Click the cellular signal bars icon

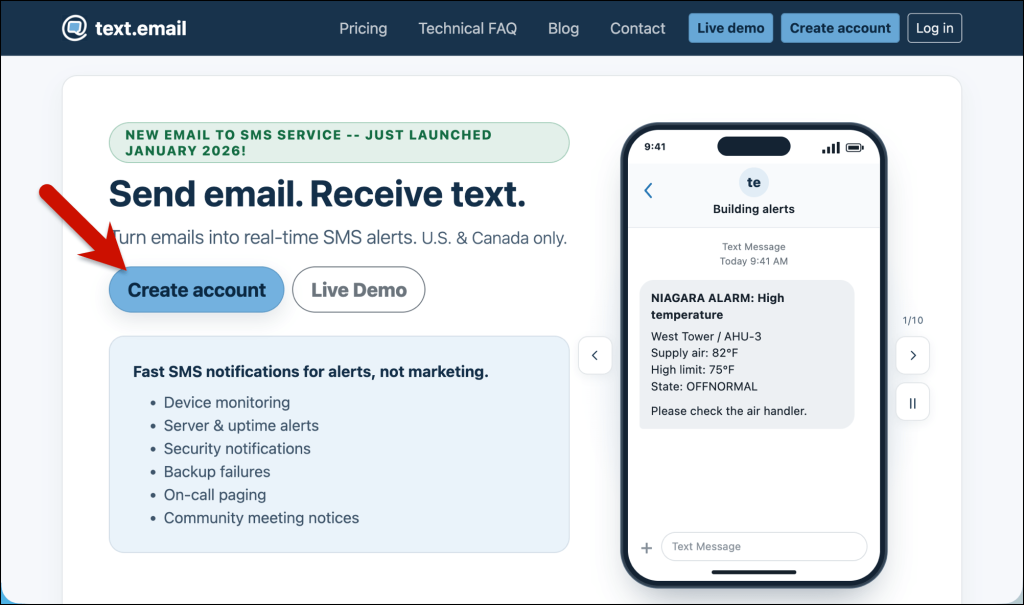tap(831, 148)
